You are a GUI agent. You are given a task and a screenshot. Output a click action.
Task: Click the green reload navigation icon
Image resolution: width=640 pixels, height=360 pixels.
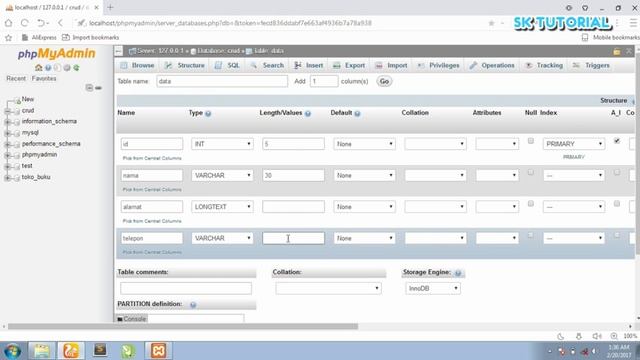(x=76, y=68)
